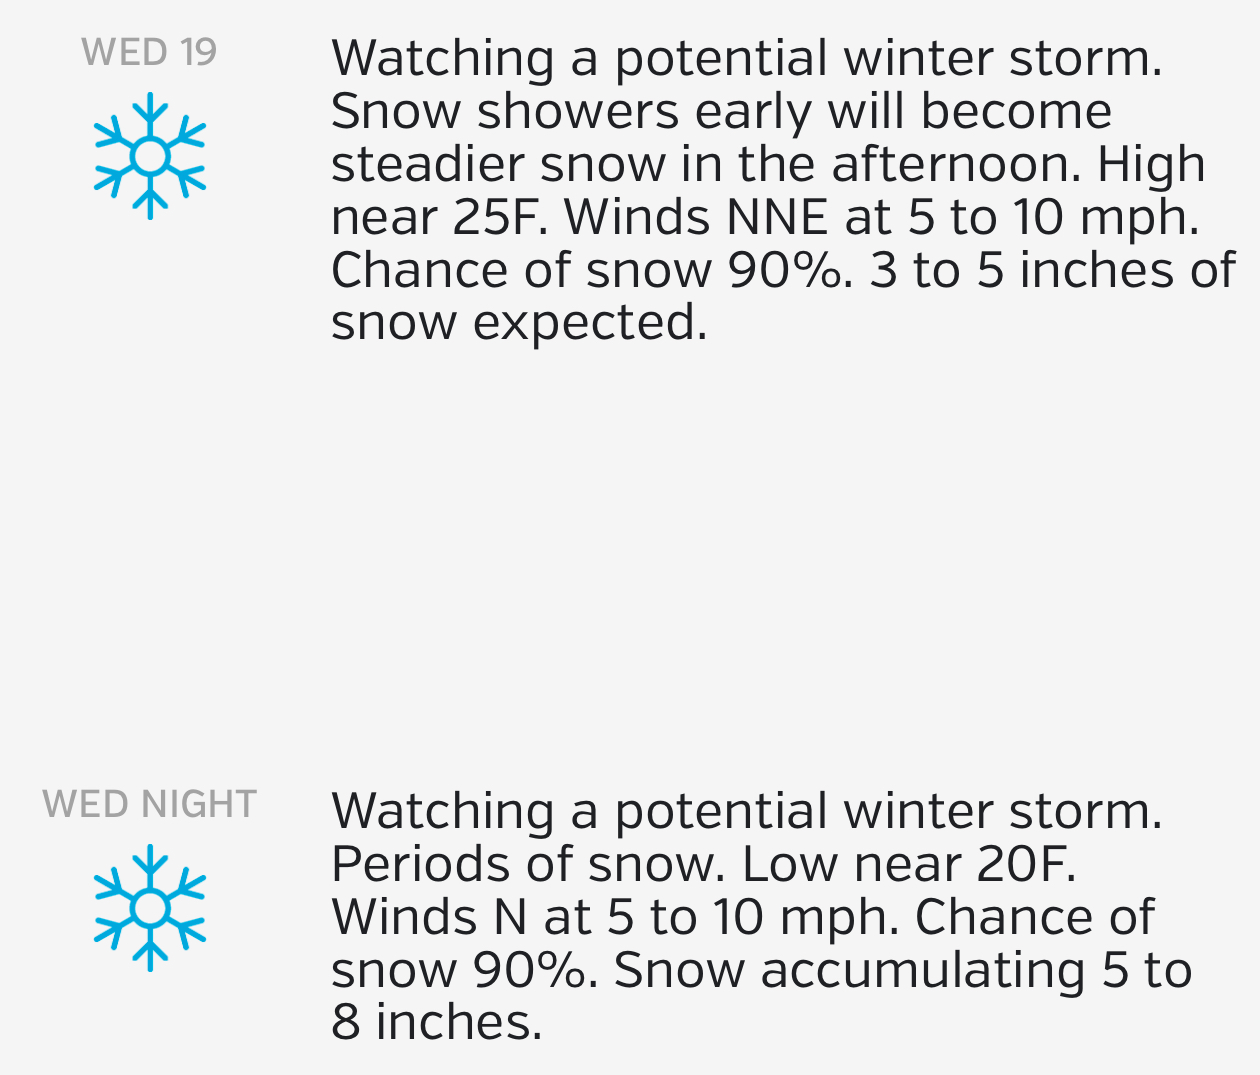
Task: Click WED NIGHT 'snow 90%' text
Action: 465,970
